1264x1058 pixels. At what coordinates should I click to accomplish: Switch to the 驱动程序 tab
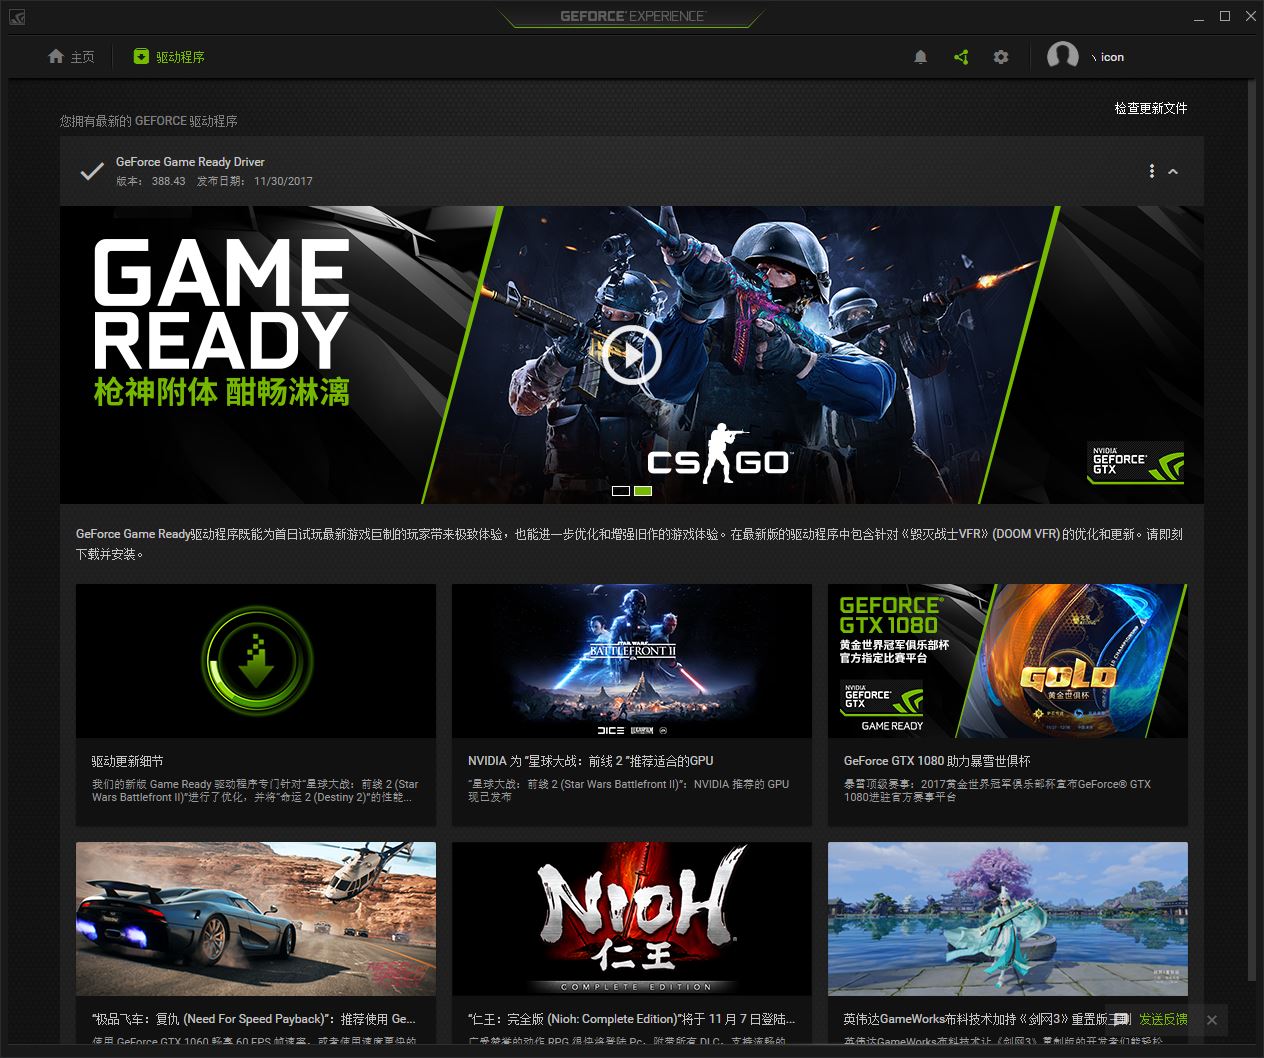click(169, 57)
